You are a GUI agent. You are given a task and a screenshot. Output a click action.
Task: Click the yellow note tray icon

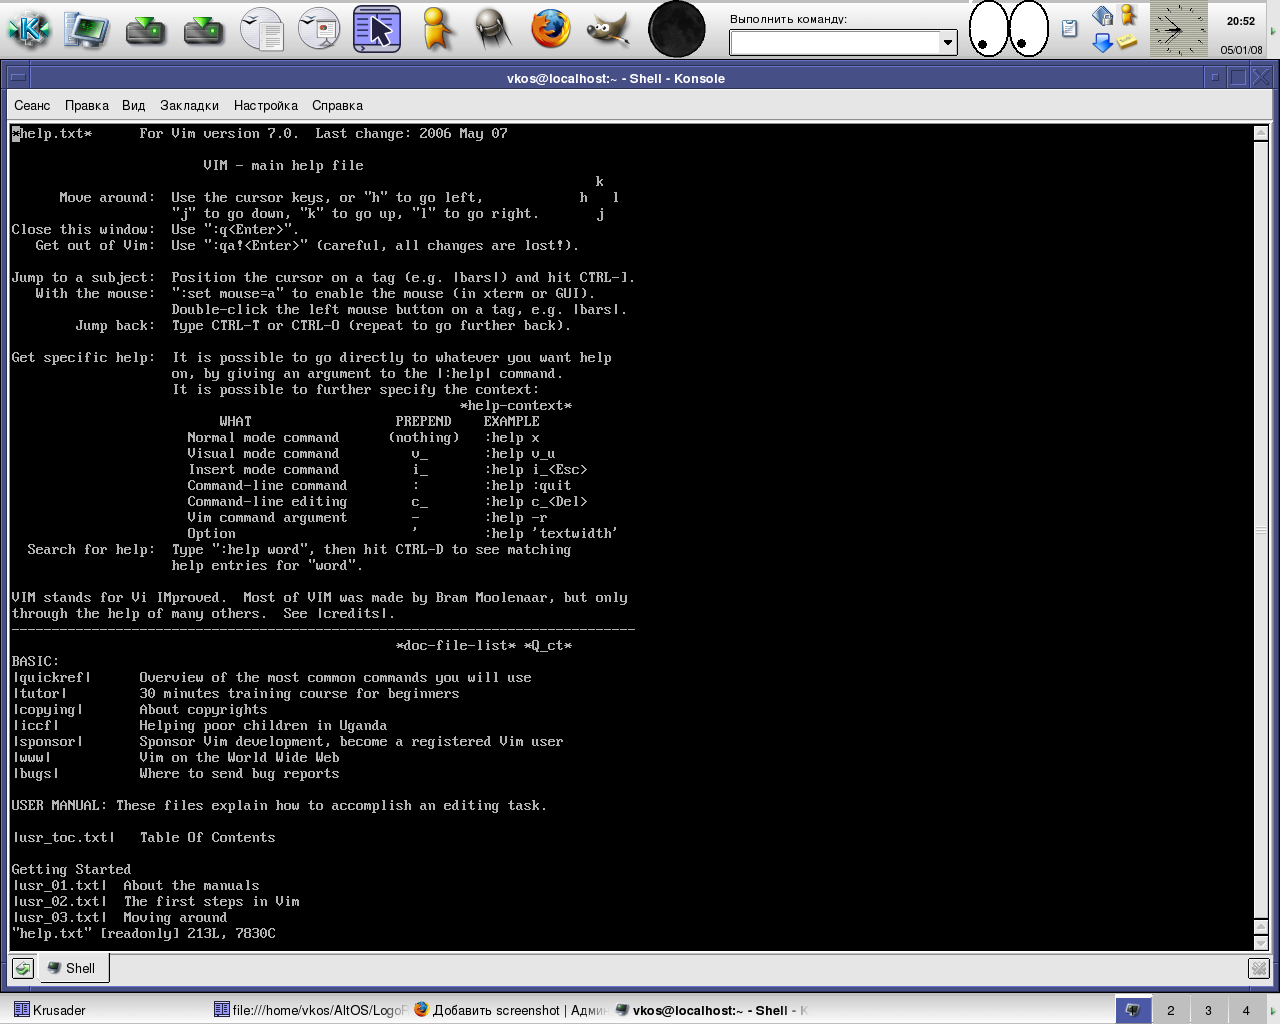click(1128, 42)
